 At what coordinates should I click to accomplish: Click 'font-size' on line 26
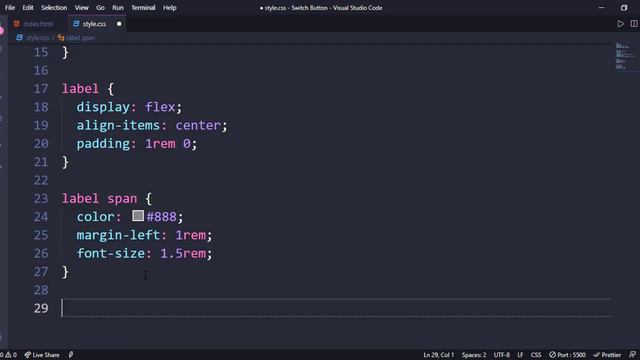pos(111,253)
